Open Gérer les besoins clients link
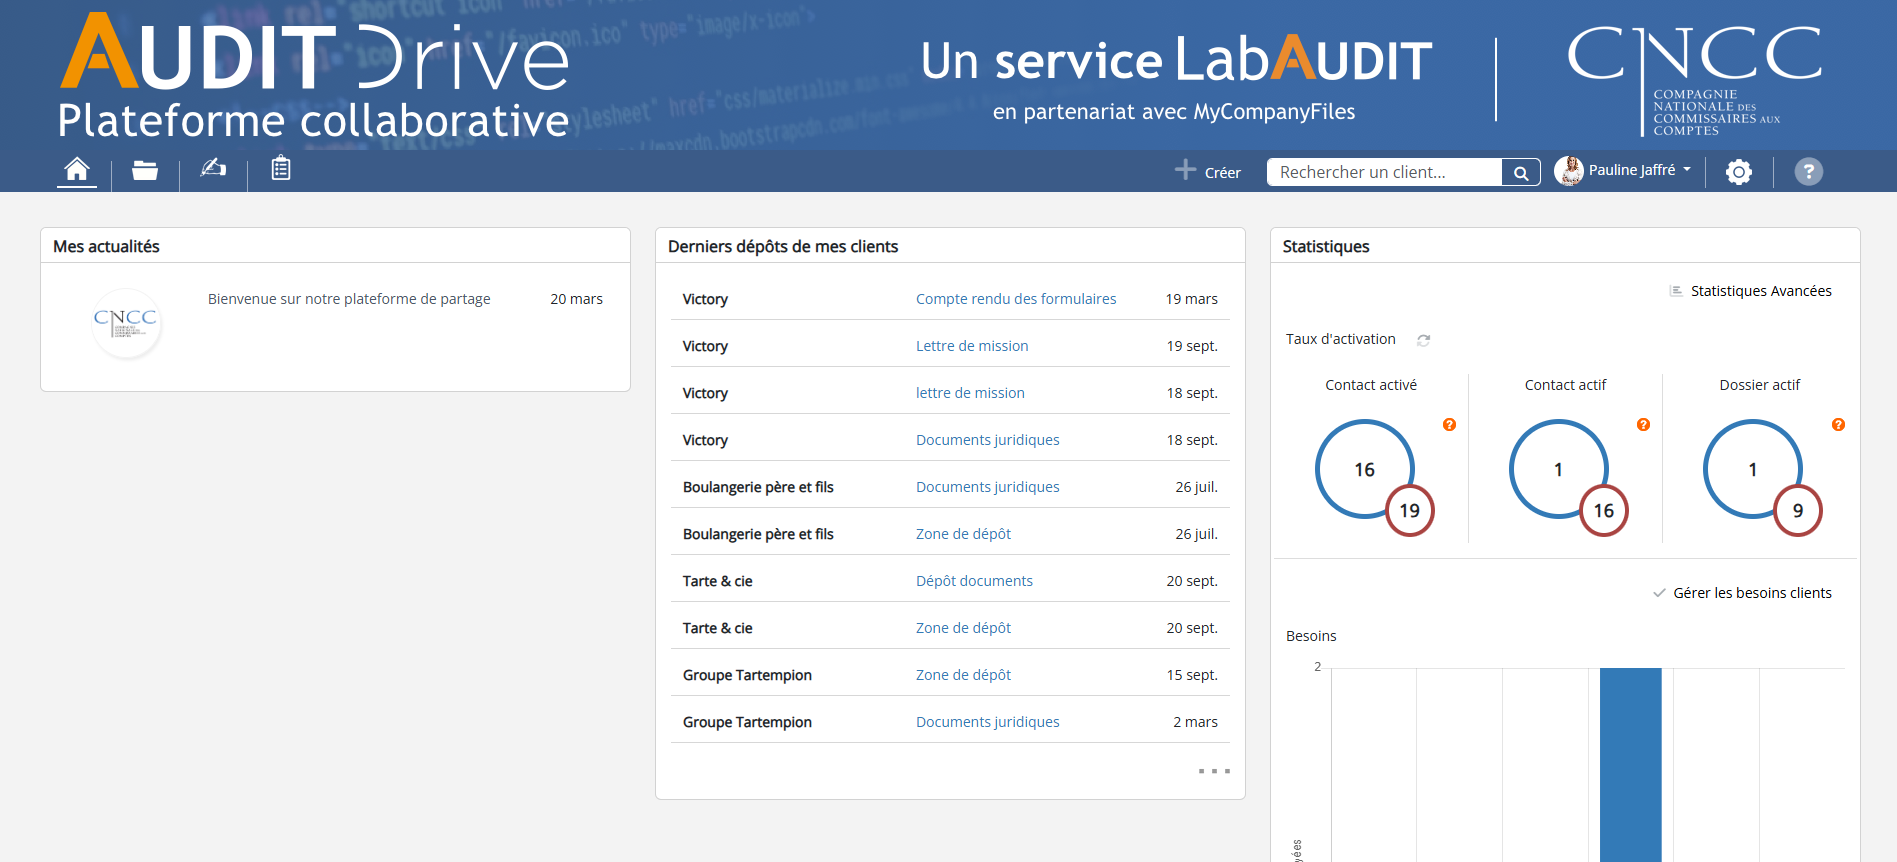Screen dimensions: 1897x862 [x=1752, y=593]
